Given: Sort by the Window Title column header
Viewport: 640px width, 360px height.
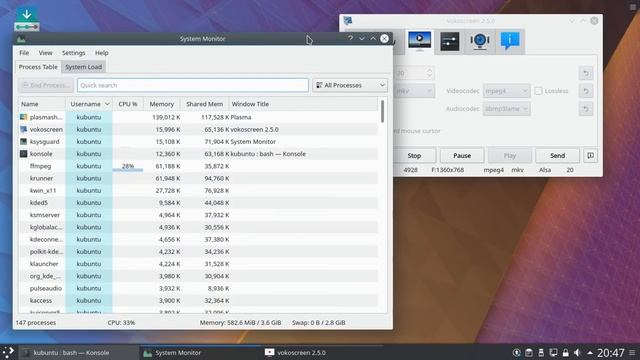Looking at the screenshot, I should click(x=303, y=104).
